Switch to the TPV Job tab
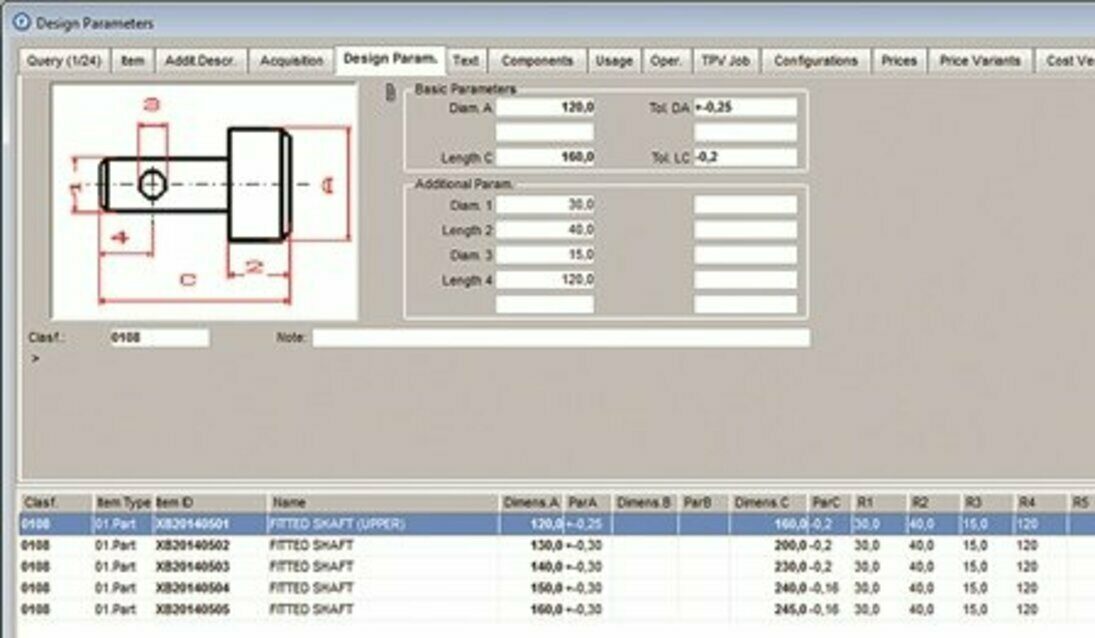Image resolution: width=1095 pixels, height=638 pixels. tap(725, 61)
